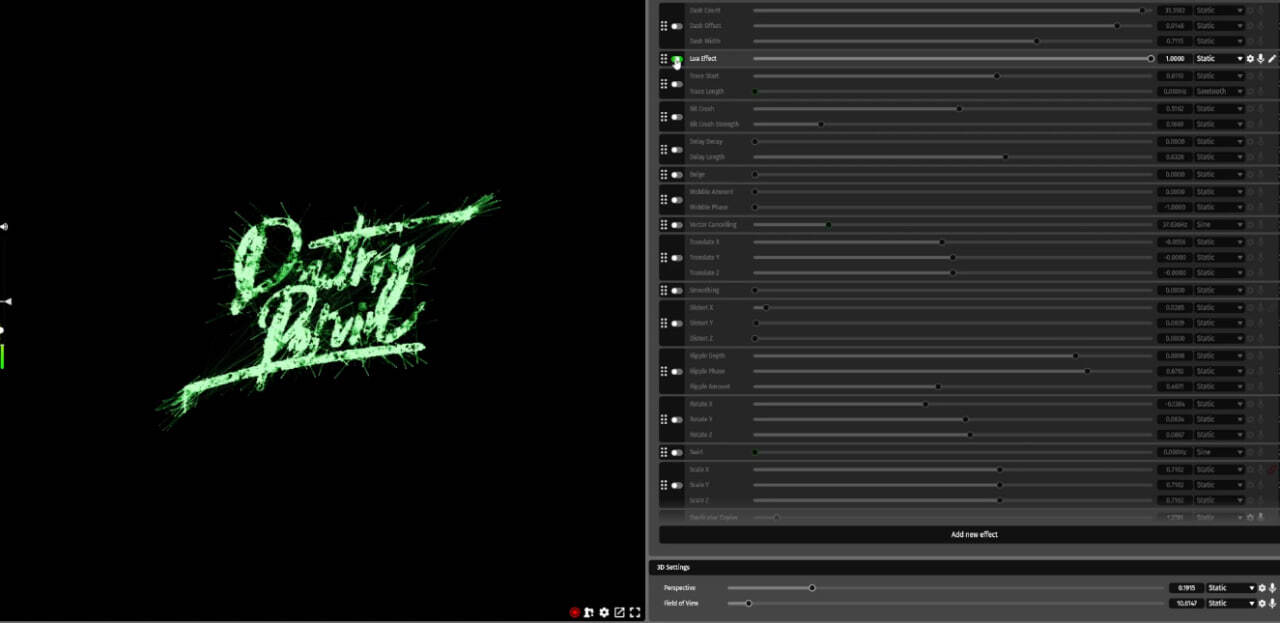
Task: Switch on the Vector Cancelling toggle
Action: 677,225
